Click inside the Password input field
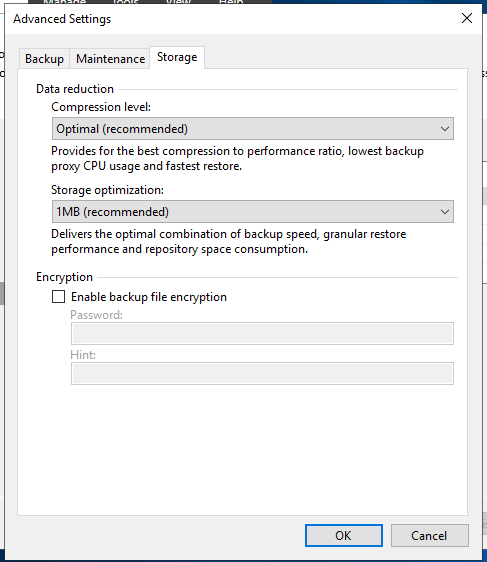 tap(262, 334)
